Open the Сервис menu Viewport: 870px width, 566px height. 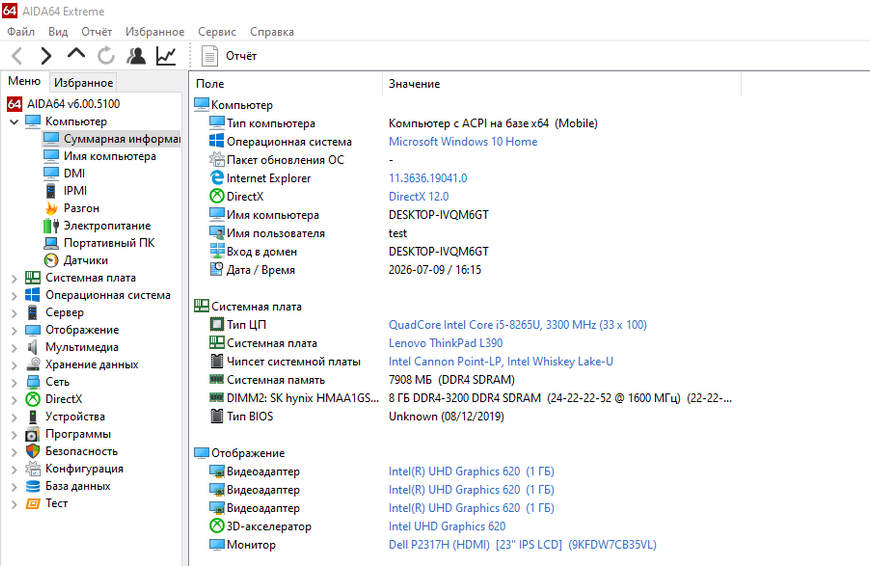pos(217,32)
